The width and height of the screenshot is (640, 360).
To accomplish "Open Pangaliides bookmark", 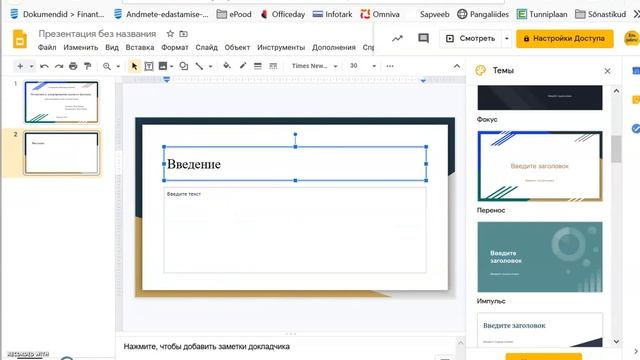I will coord(483,14).
